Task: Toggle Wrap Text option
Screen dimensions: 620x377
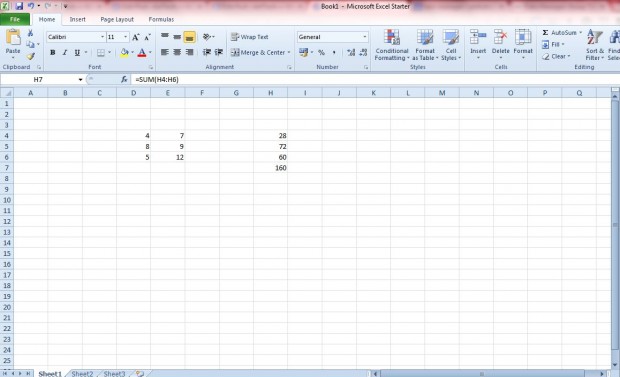Action: point(250,37)
